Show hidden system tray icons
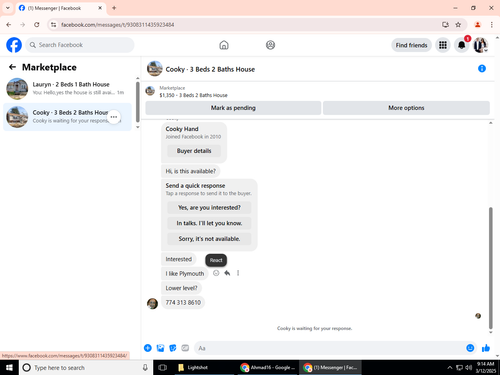500x375 pixels. [450, 367]
